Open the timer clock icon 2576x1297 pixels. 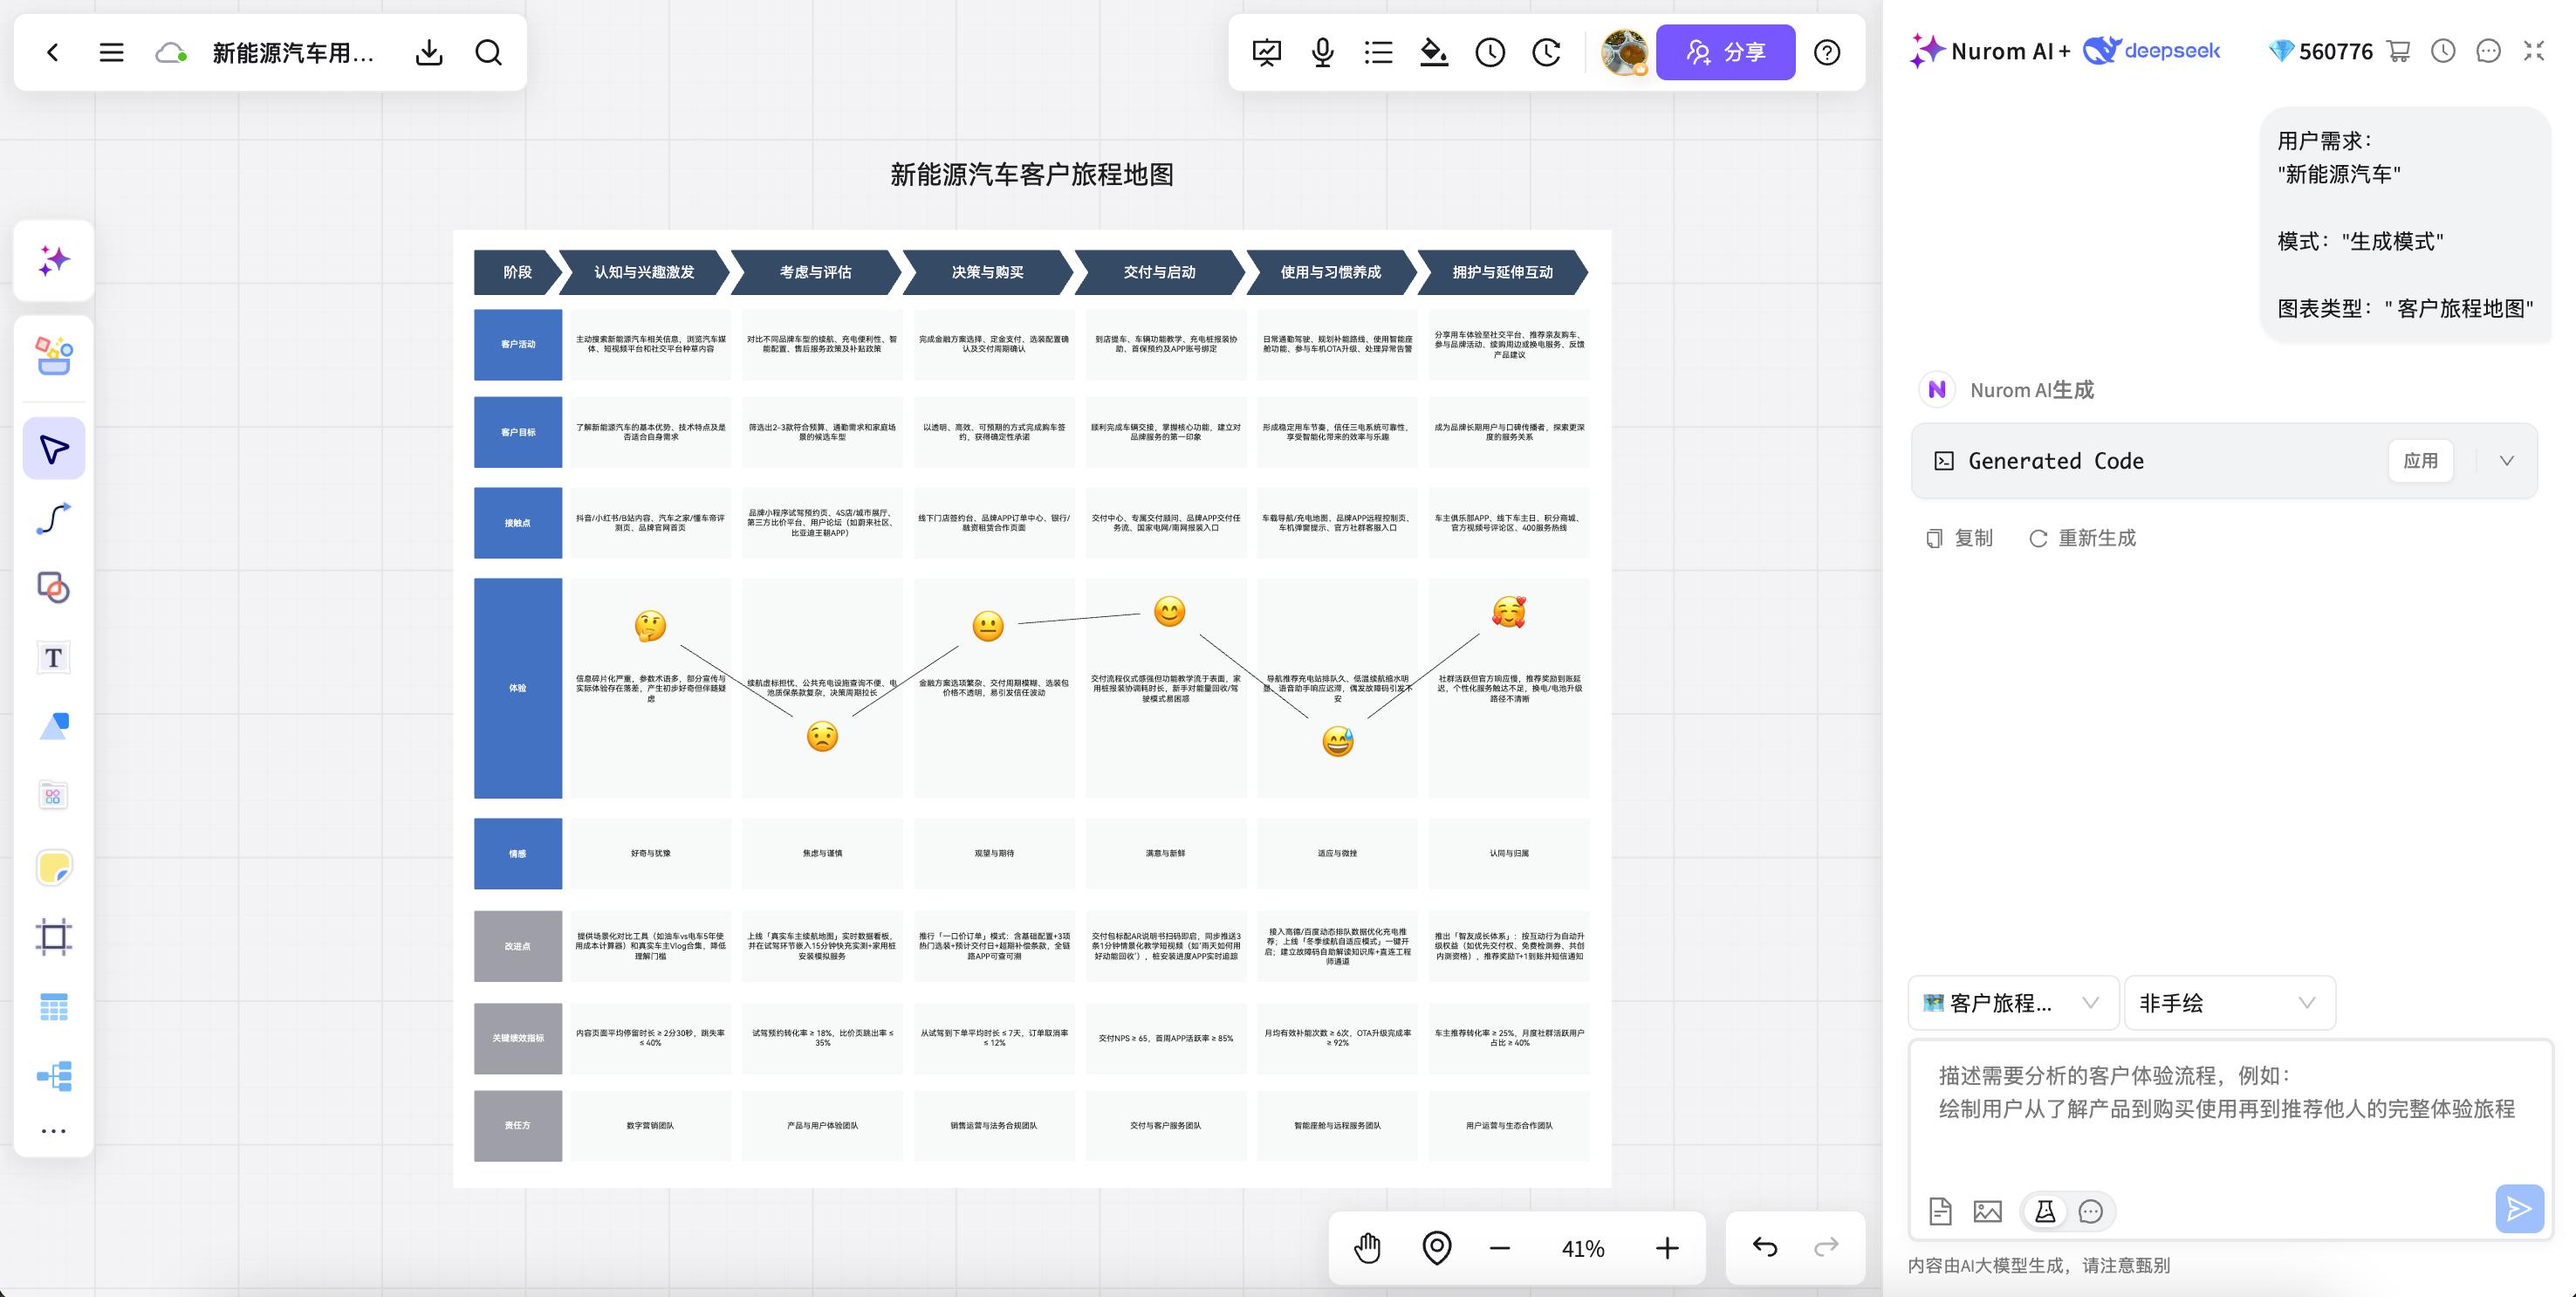[x=1490, y=52]
